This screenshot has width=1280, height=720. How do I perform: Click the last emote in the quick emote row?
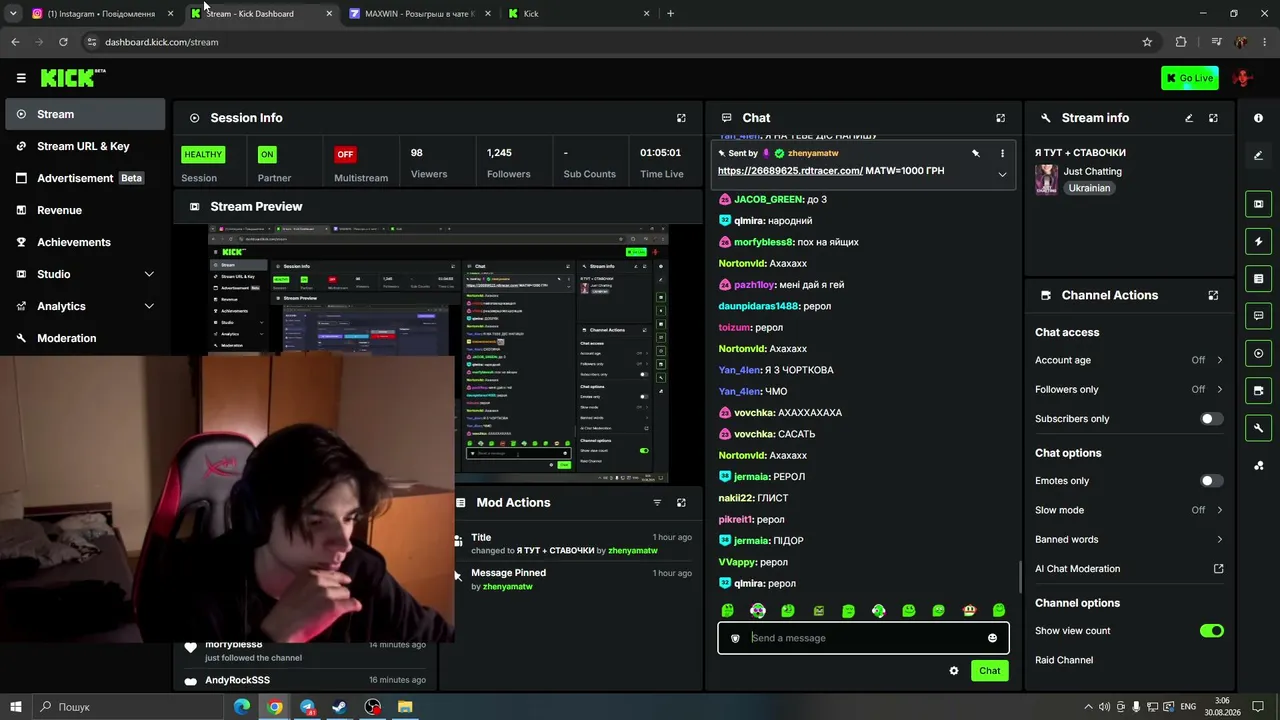pos(998,611)
